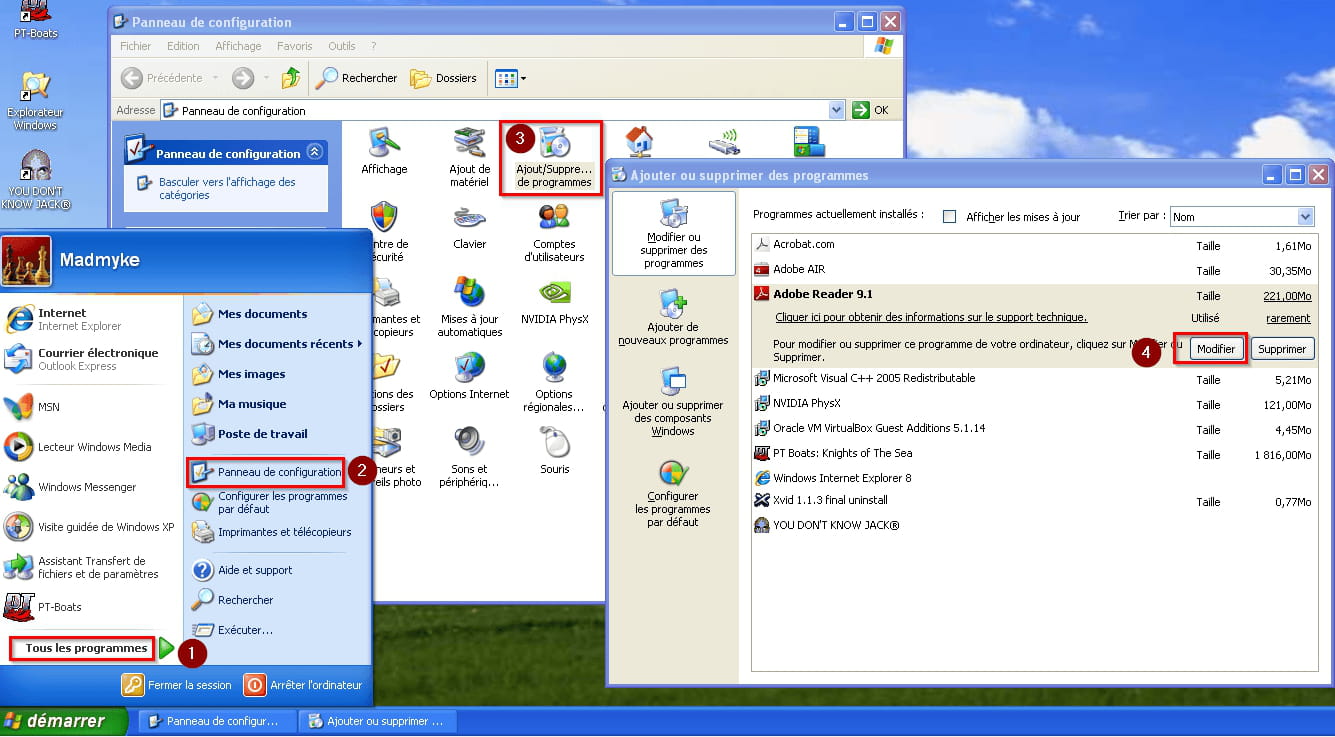This screenshot has height=737, width=1335.
Task: Select Xvid 1.1.3 final uninstall row
Action: pos(1034,501)
